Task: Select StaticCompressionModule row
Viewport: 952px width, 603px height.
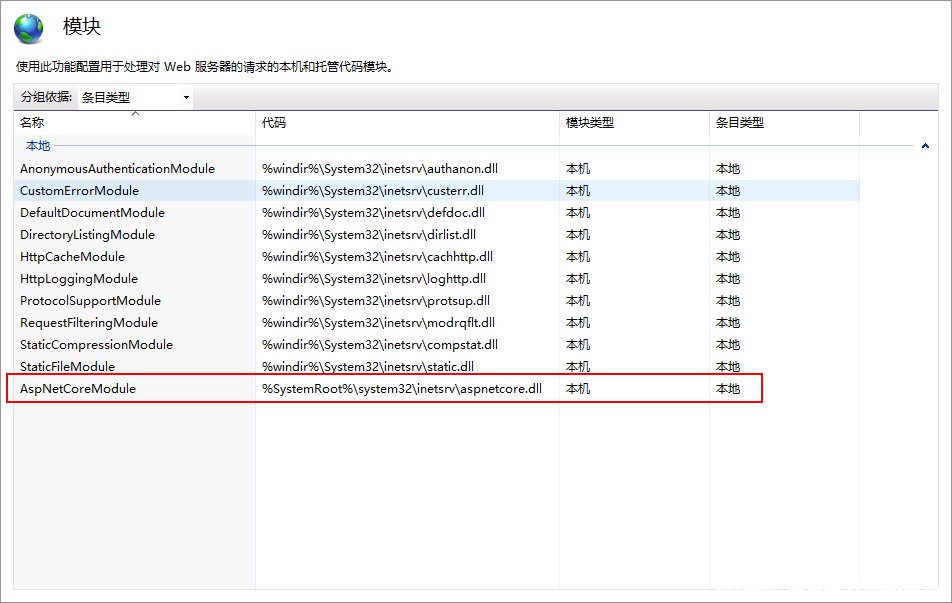Action: tap(437, 344)
